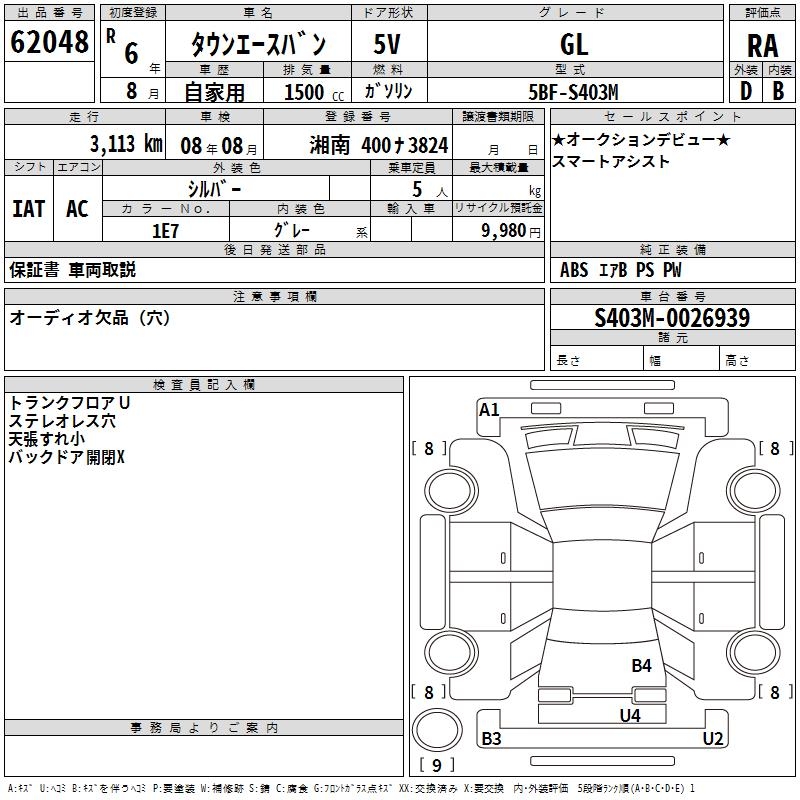800x800 pixels.
Task: Click the air conditioner value AC
Action: (x=77, y=209)
